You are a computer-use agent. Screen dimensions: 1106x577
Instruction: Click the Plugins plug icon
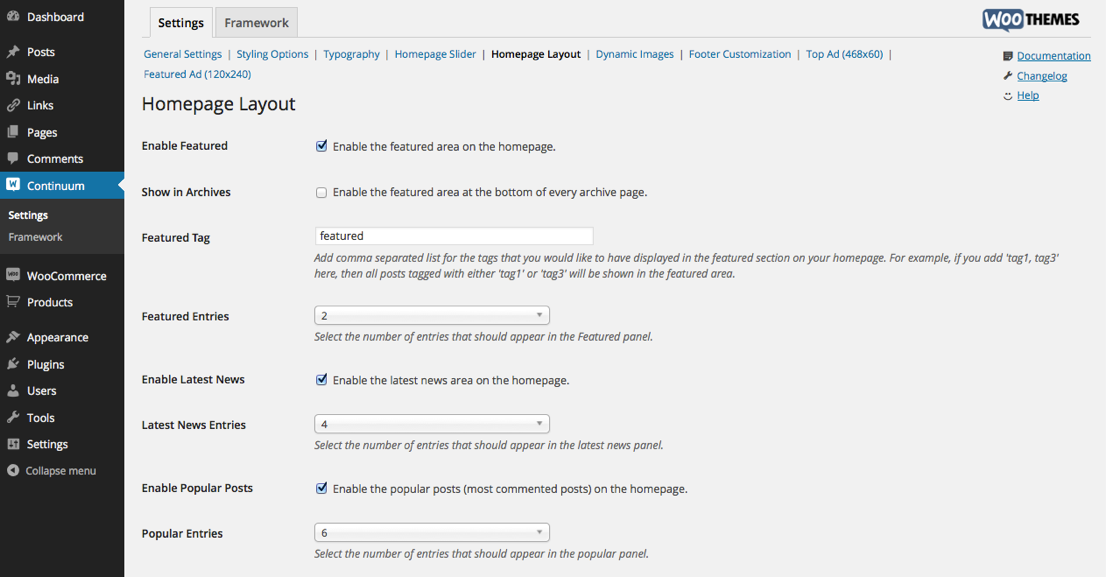coord(13,364)
